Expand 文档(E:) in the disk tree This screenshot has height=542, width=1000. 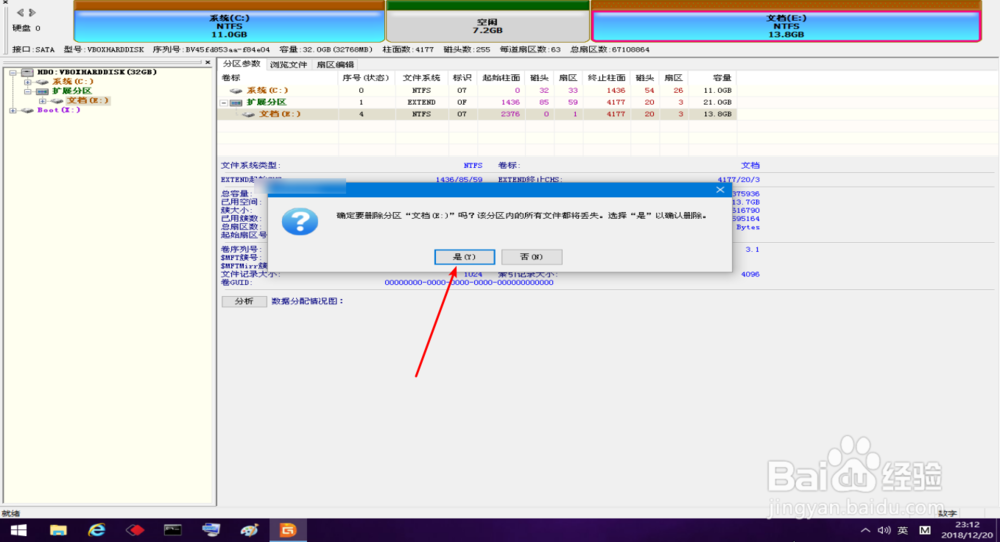pos(42,101)
